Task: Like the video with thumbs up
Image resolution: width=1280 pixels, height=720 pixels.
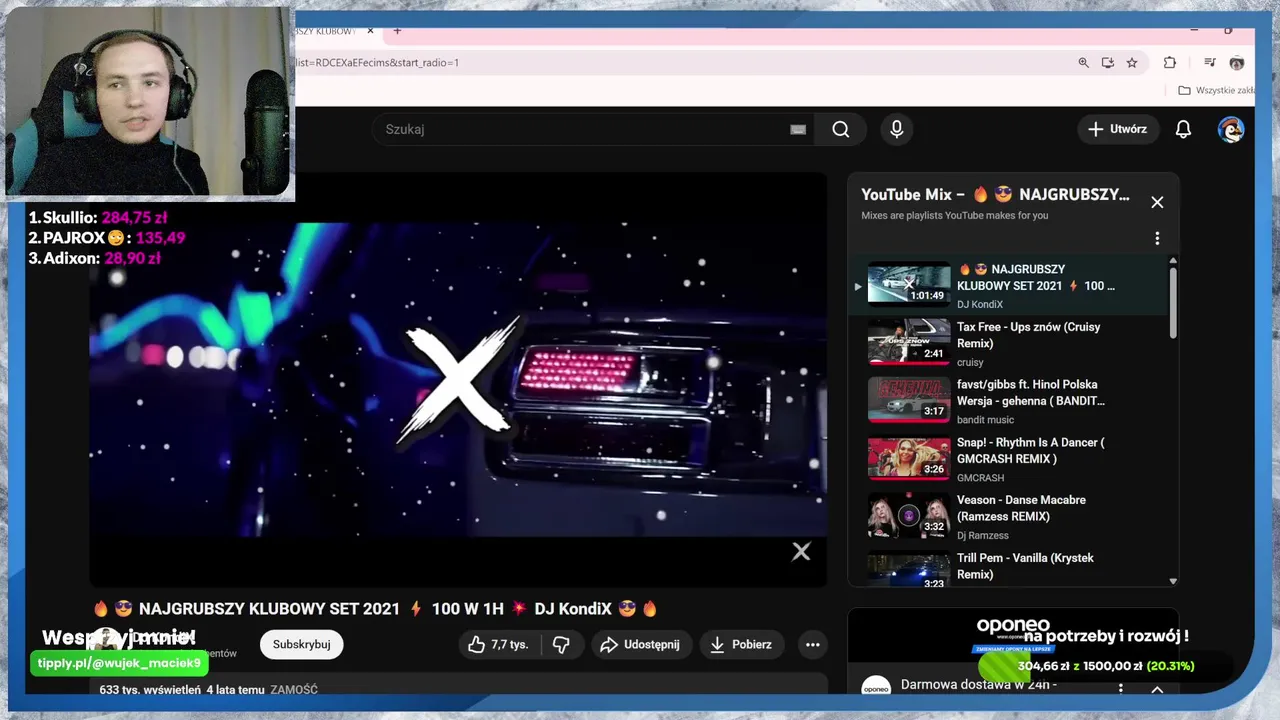Action: tap(498, 645)
